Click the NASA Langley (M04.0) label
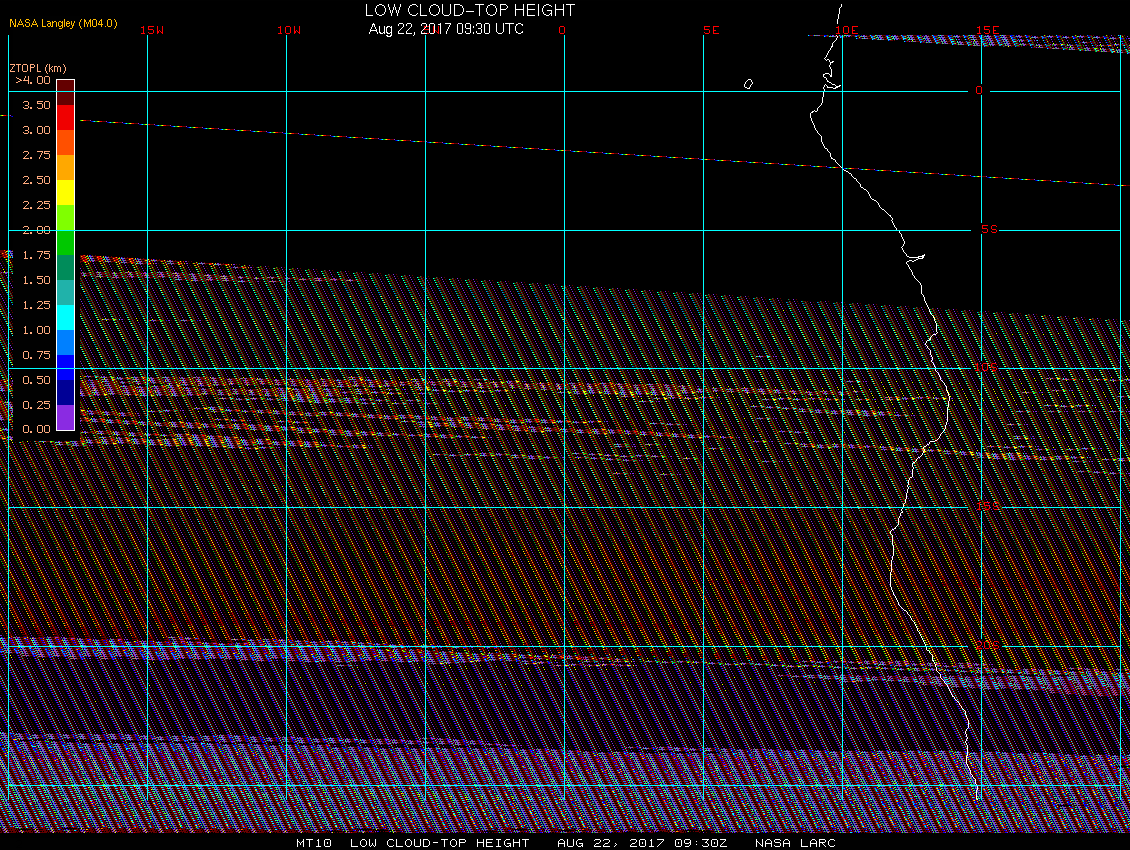1130x850 pixels. tap(63, 23)
